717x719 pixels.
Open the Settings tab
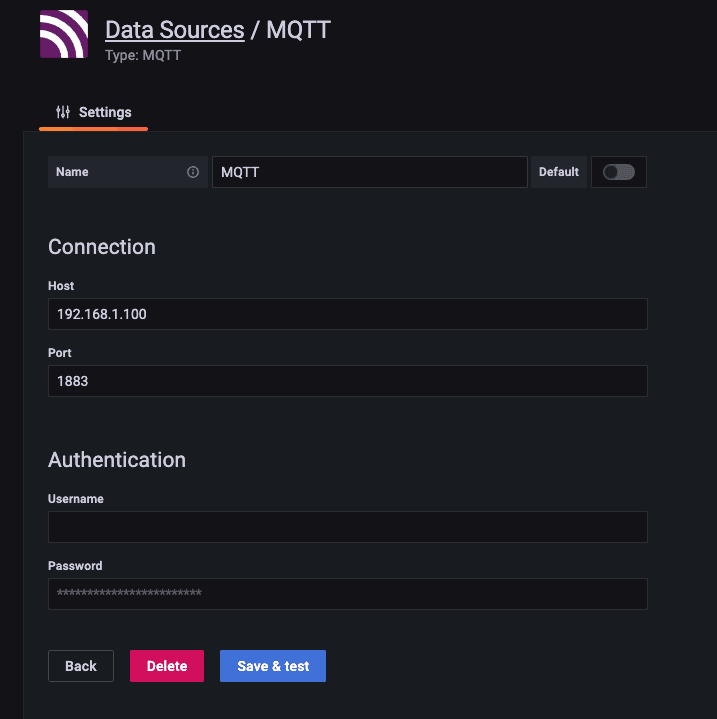click(94, 112)
